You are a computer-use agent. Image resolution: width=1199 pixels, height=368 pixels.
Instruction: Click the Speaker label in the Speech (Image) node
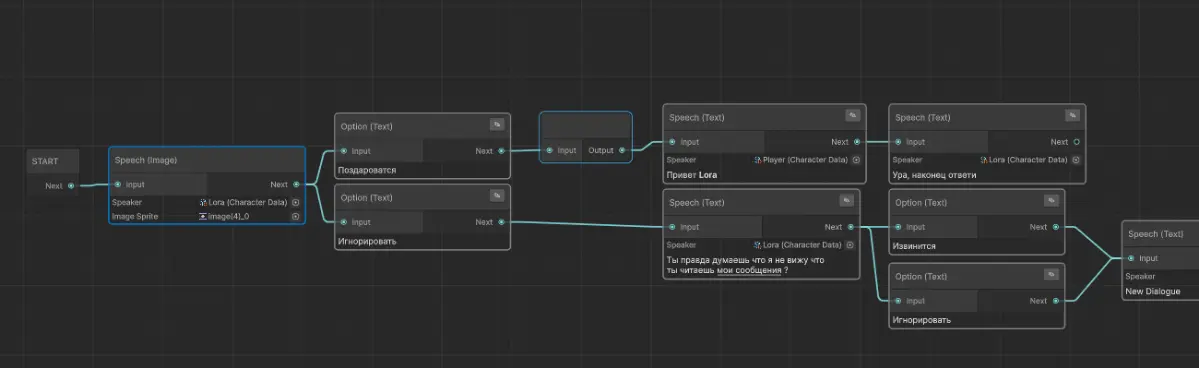(127, 203)
